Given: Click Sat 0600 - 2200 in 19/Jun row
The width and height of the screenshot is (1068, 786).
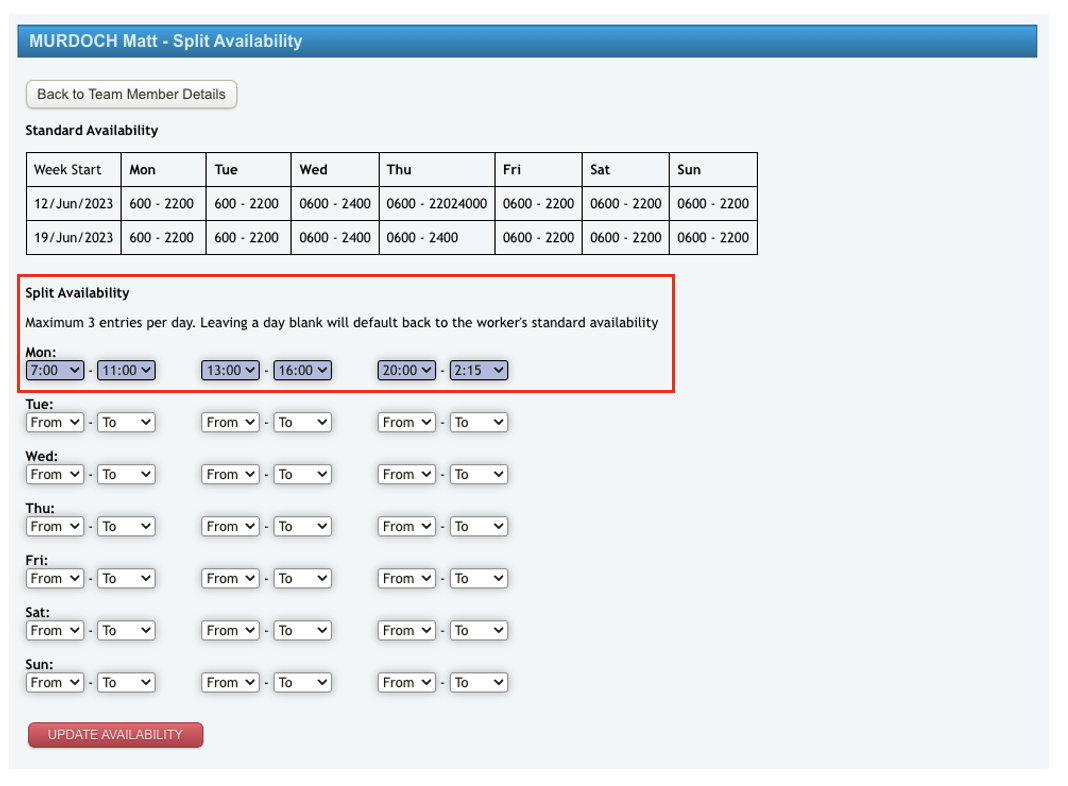Looking at the screenshot, I should tap(626, 238).
